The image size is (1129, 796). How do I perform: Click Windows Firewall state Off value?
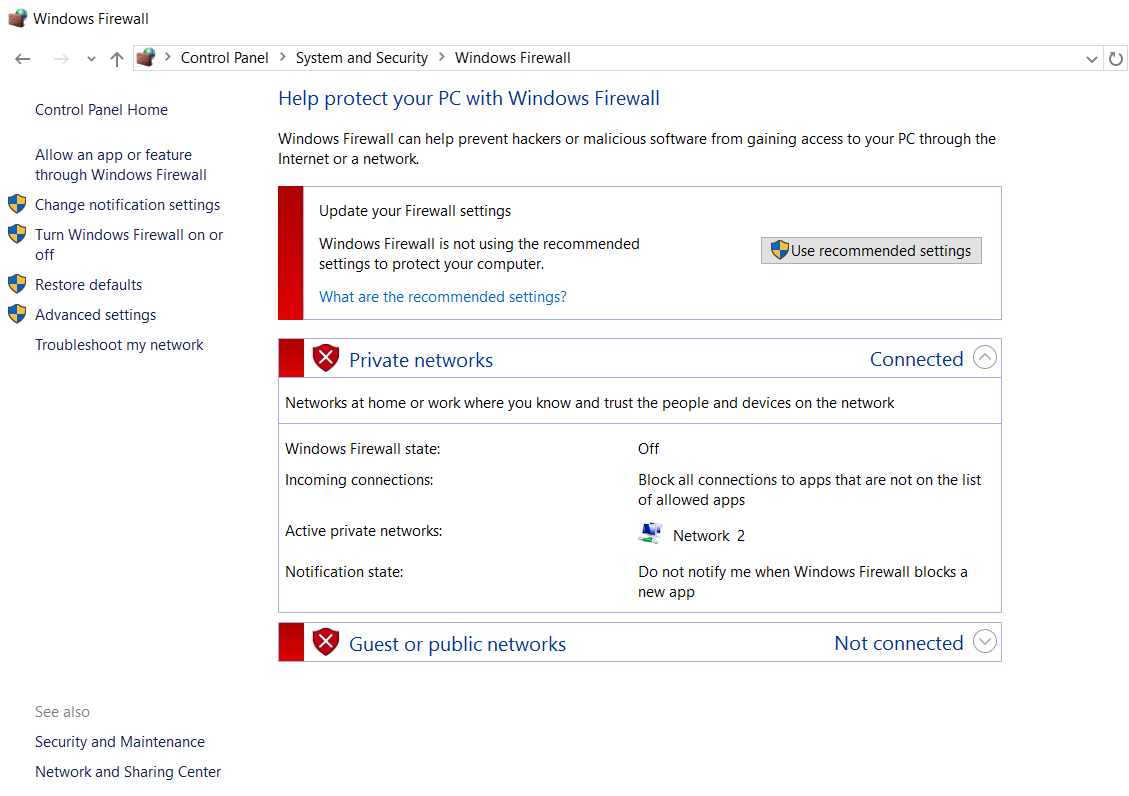click(x=648, y=449)
